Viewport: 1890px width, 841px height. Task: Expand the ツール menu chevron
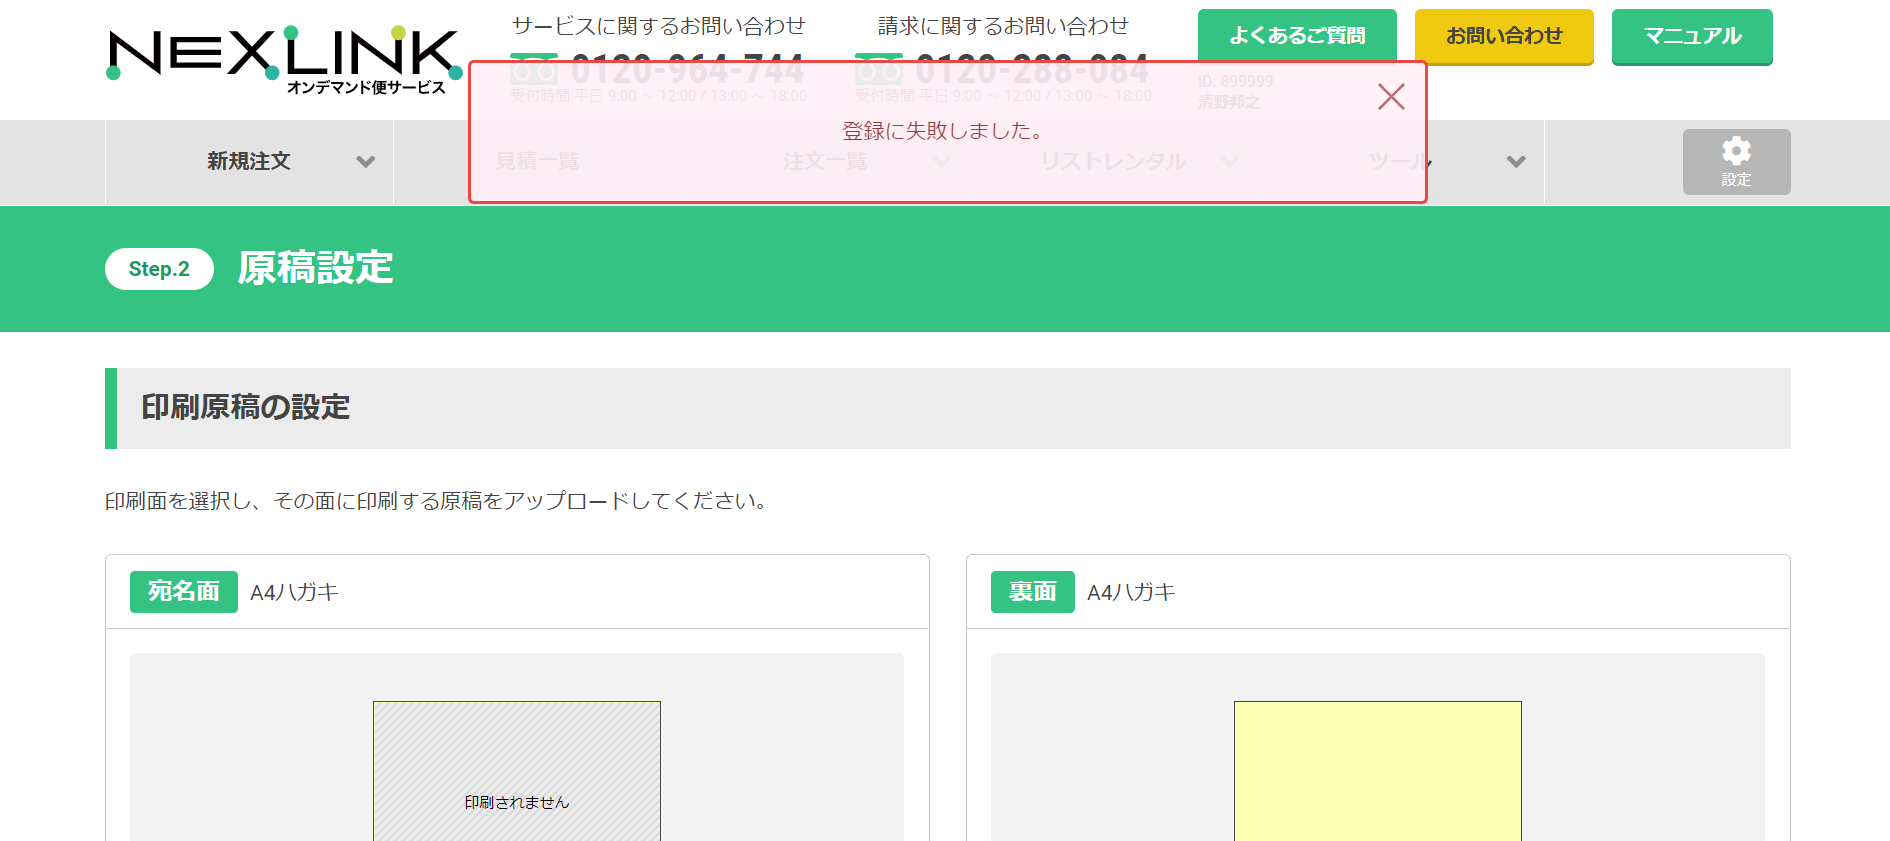(x=1516, y=161)
